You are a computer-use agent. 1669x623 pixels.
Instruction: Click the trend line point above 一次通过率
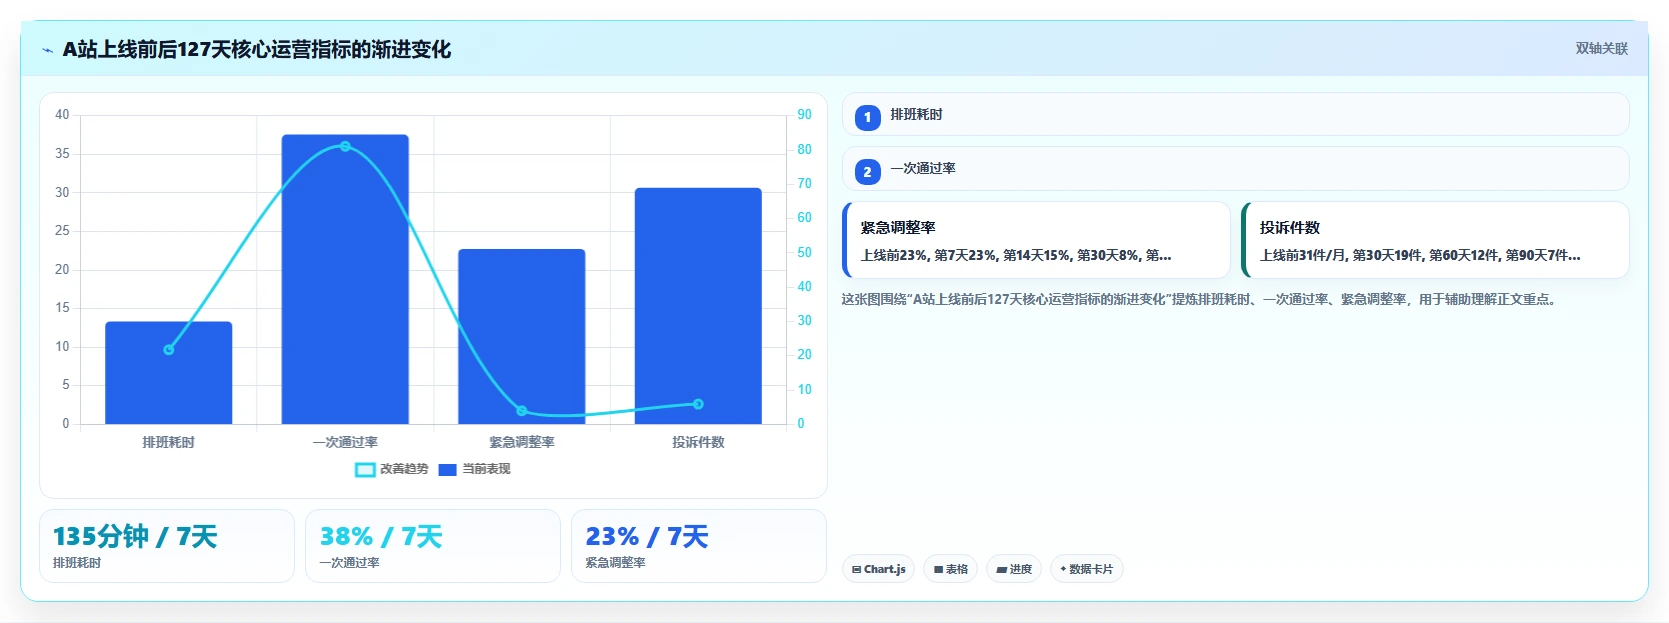(x=345, y=146)
